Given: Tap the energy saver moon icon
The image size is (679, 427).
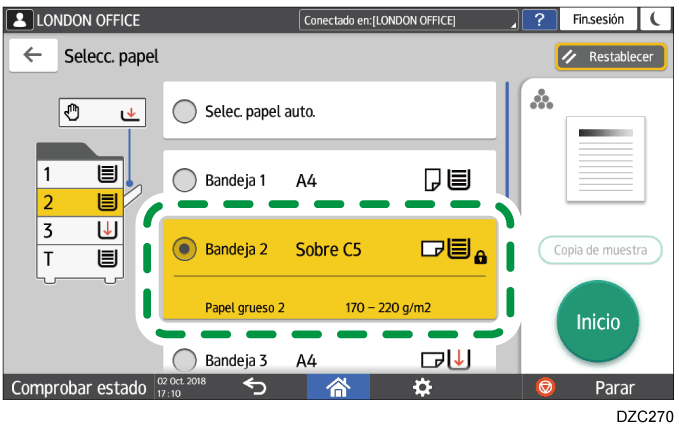Looking at the screenshot, I should [655, 20].
